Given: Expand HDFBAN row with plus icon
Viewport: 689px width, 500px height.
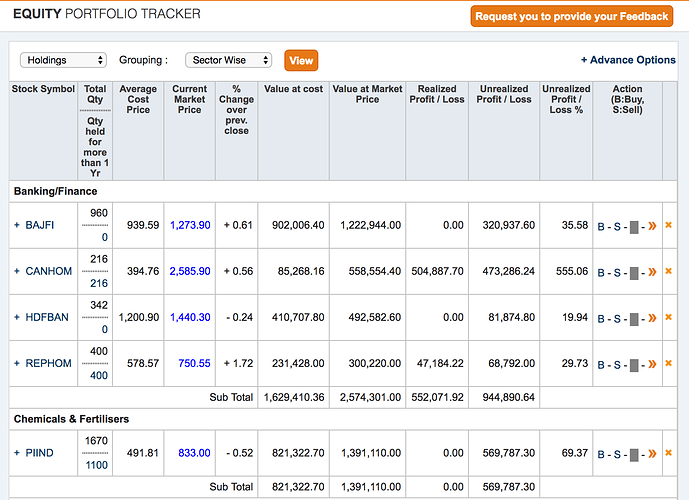Looking at the screenshot, I should [17, 317].
